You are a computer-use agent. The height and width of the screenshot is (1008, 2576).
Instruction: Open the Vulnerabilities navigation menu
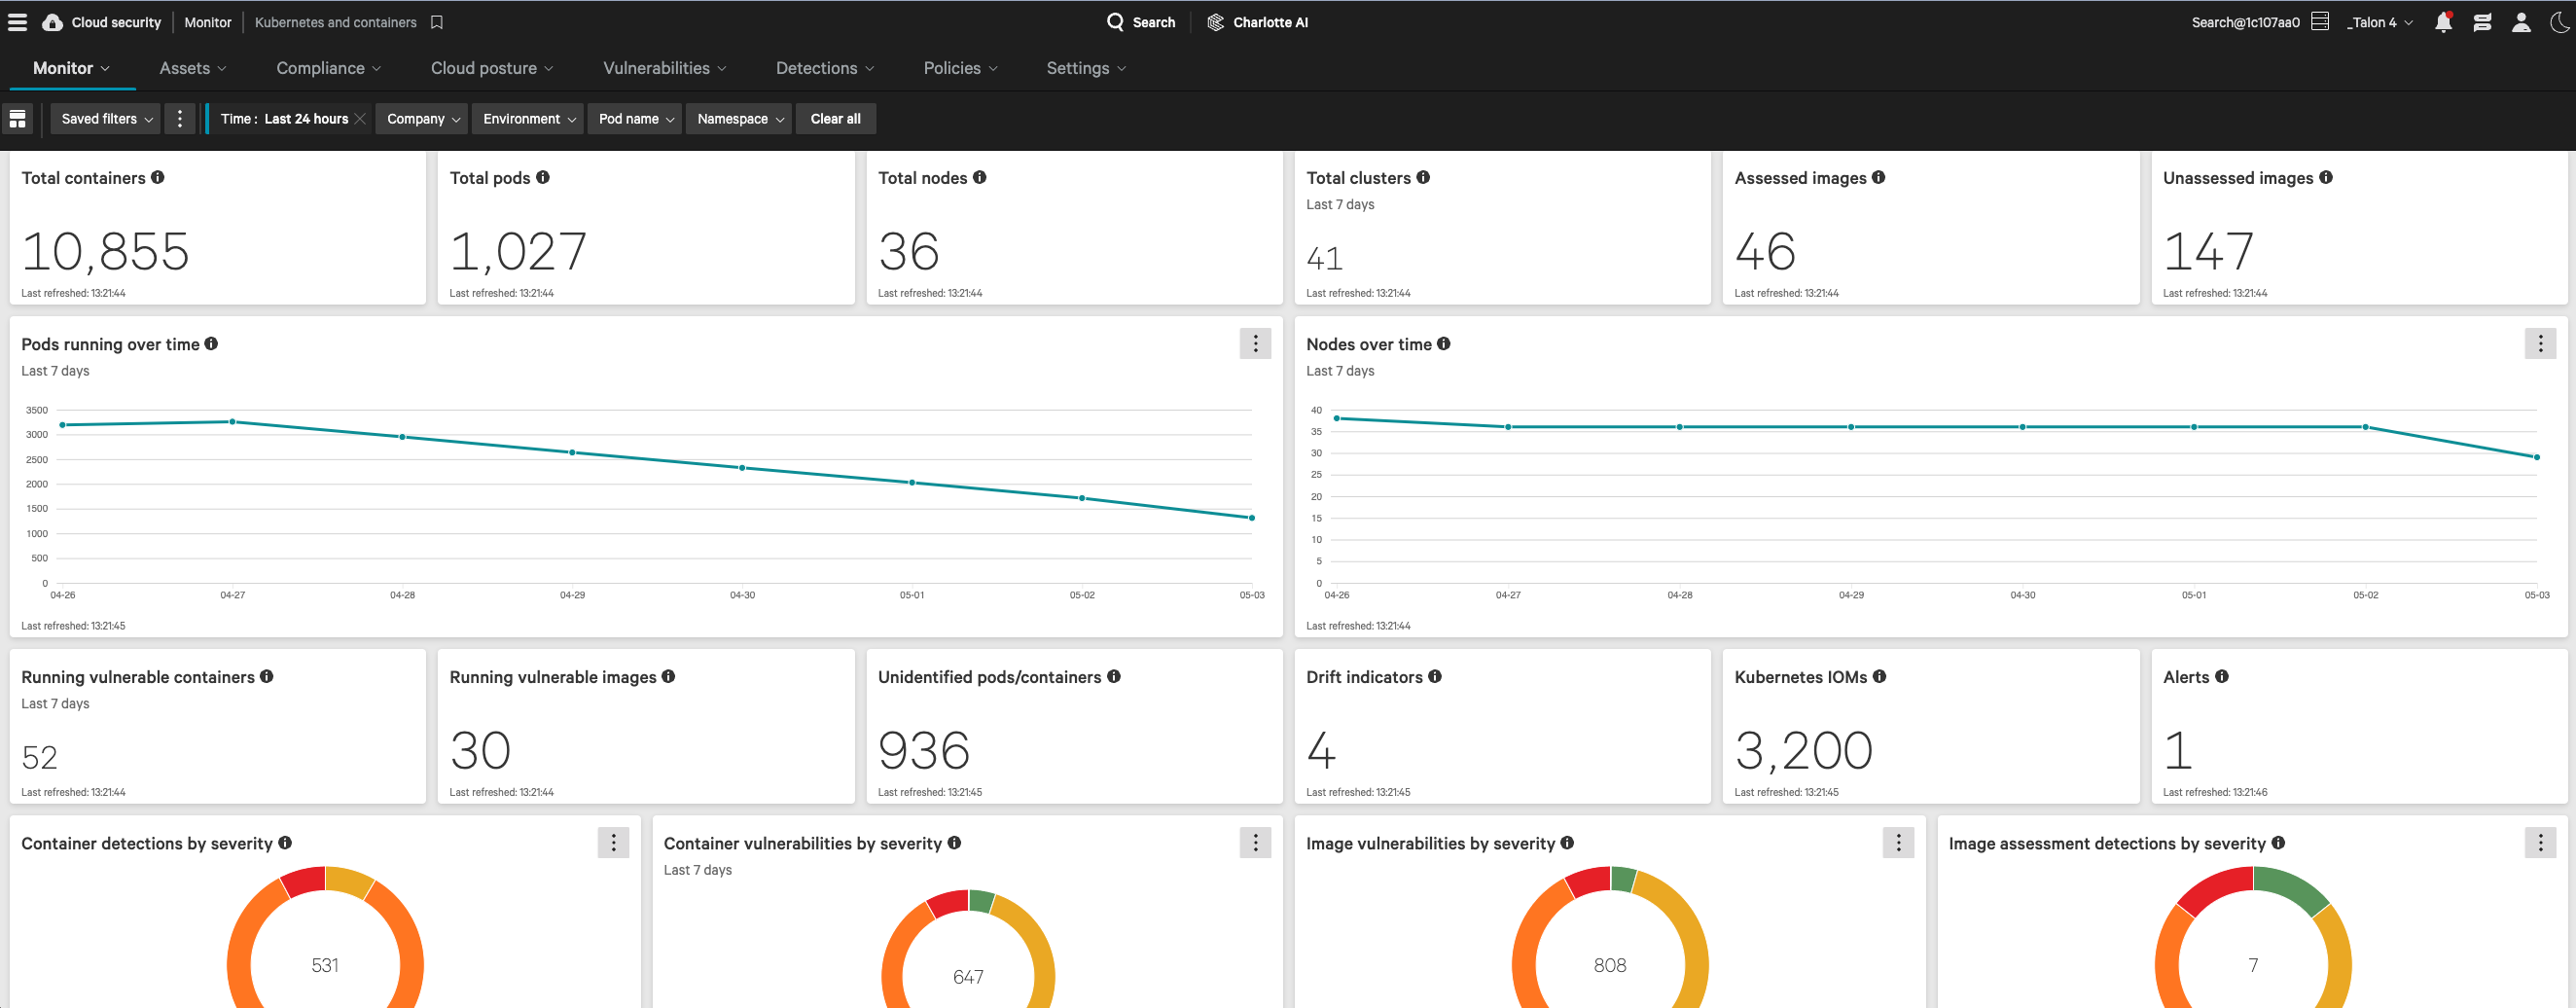pos(664,68)
